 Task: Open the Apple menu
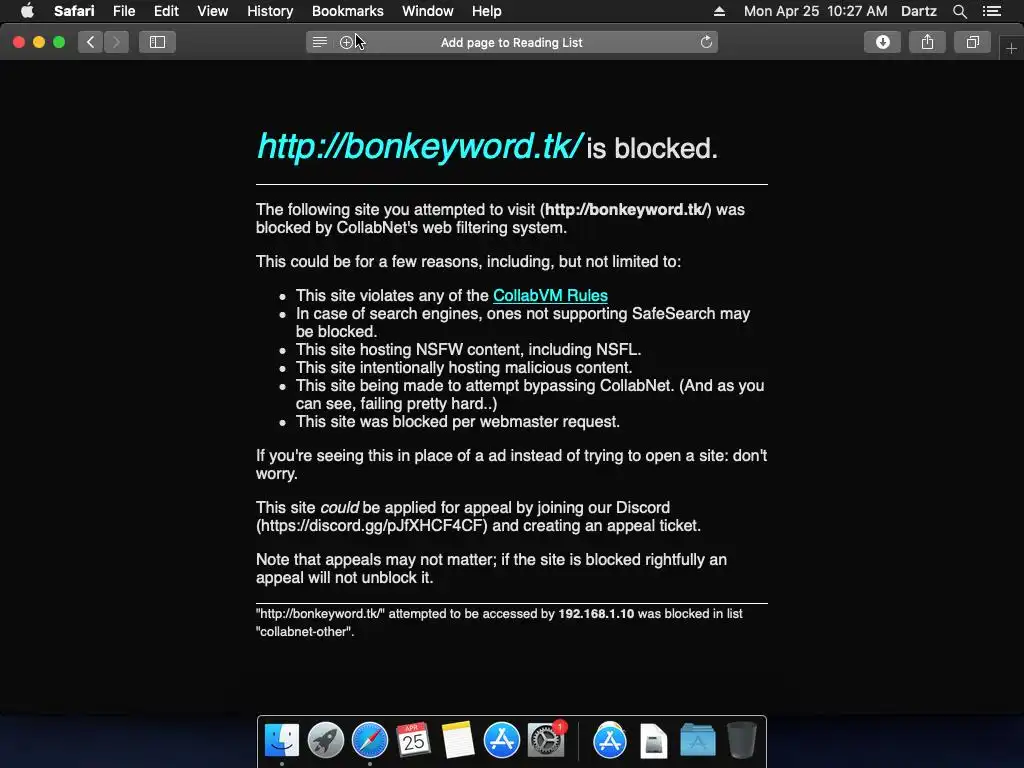click(x=27, y=11)
